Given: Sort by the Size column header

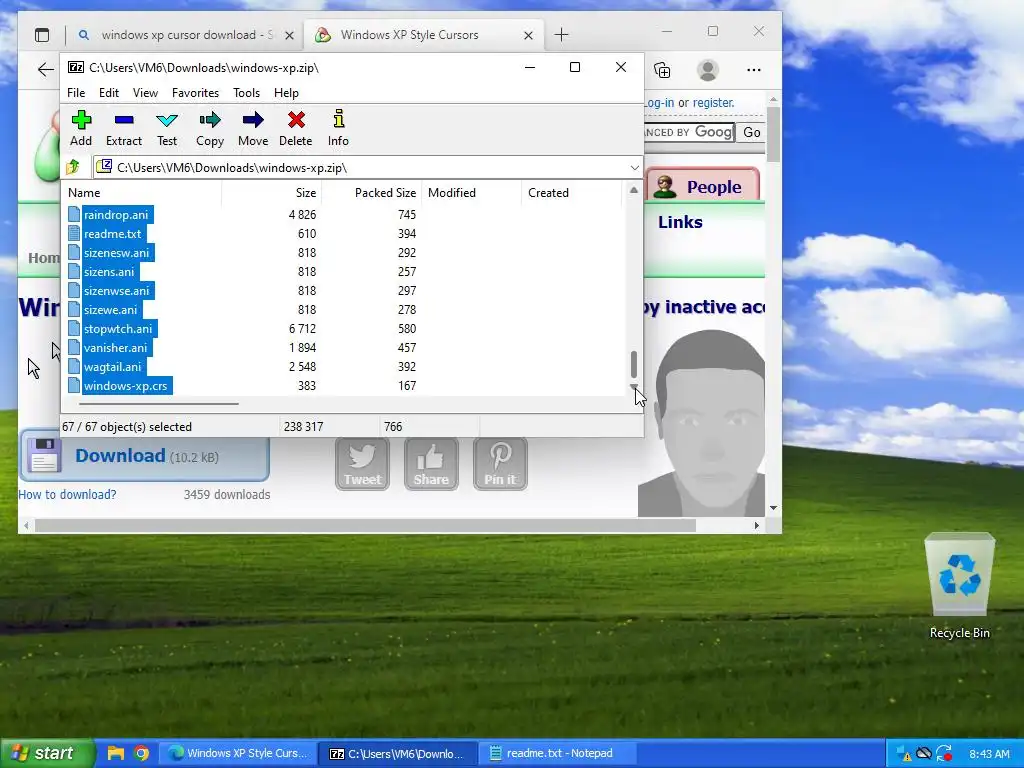Looking at the screenshot, I should tap(272, 193).
